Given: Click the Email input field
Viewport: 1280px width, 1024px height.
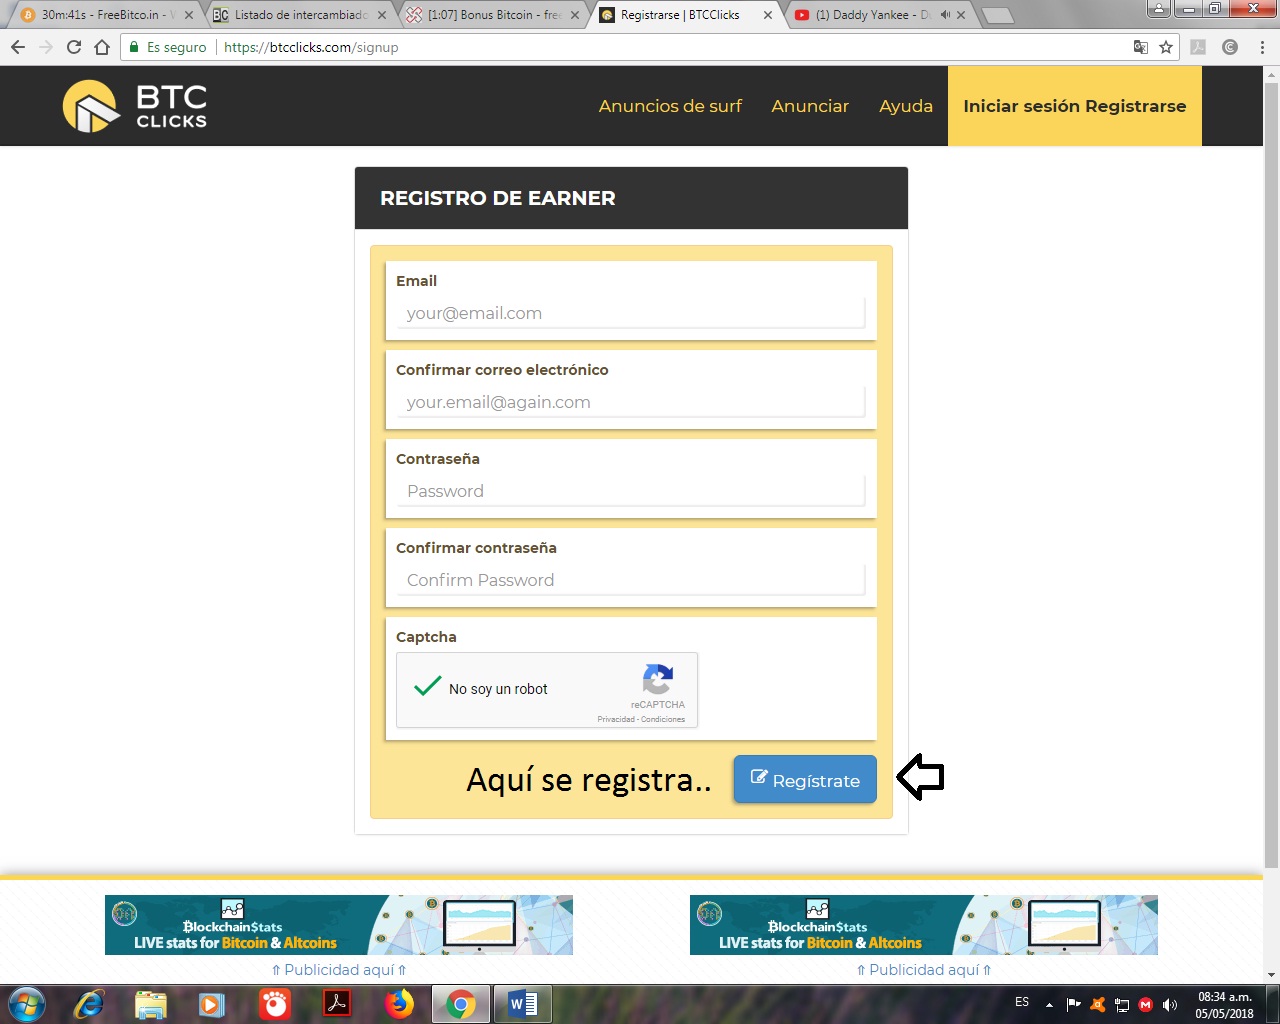Looking at the screenshot, I should coord(631,313).
